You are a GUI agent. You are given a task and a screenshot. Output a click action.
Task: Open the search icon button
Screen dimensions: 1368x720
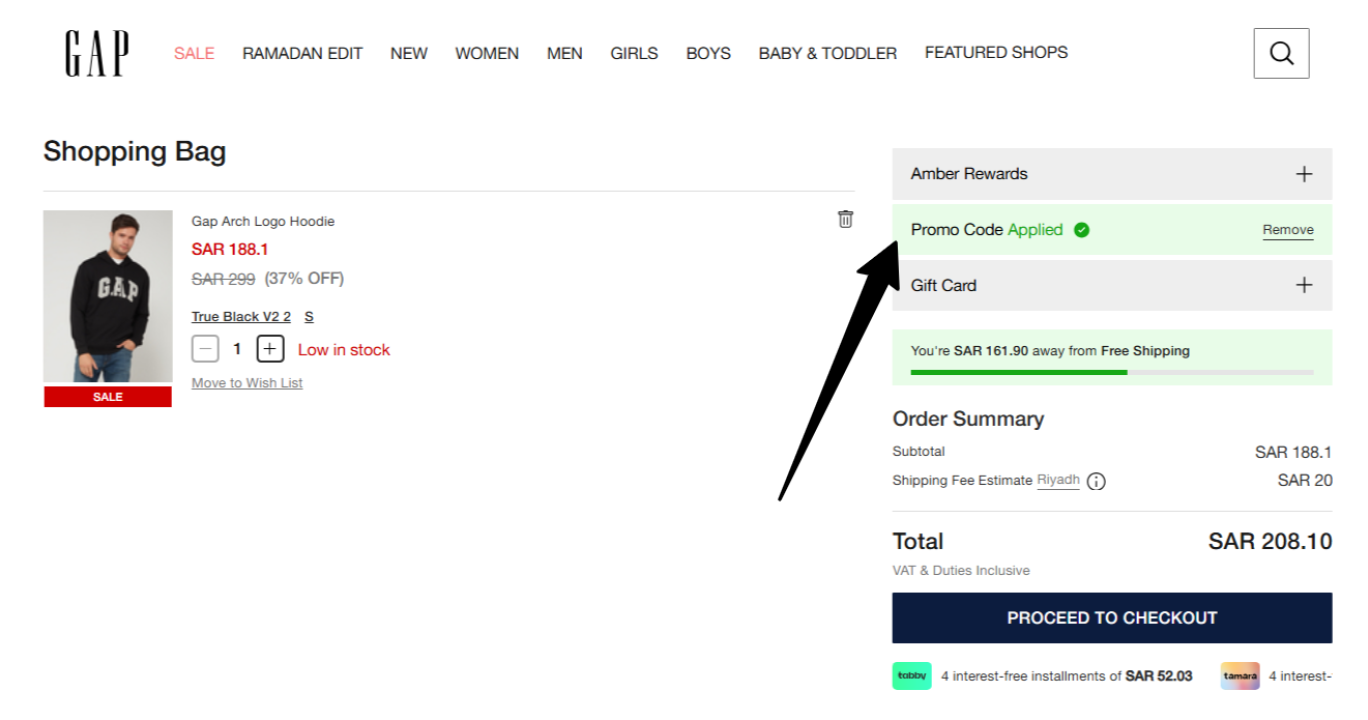click(1281, 53)
